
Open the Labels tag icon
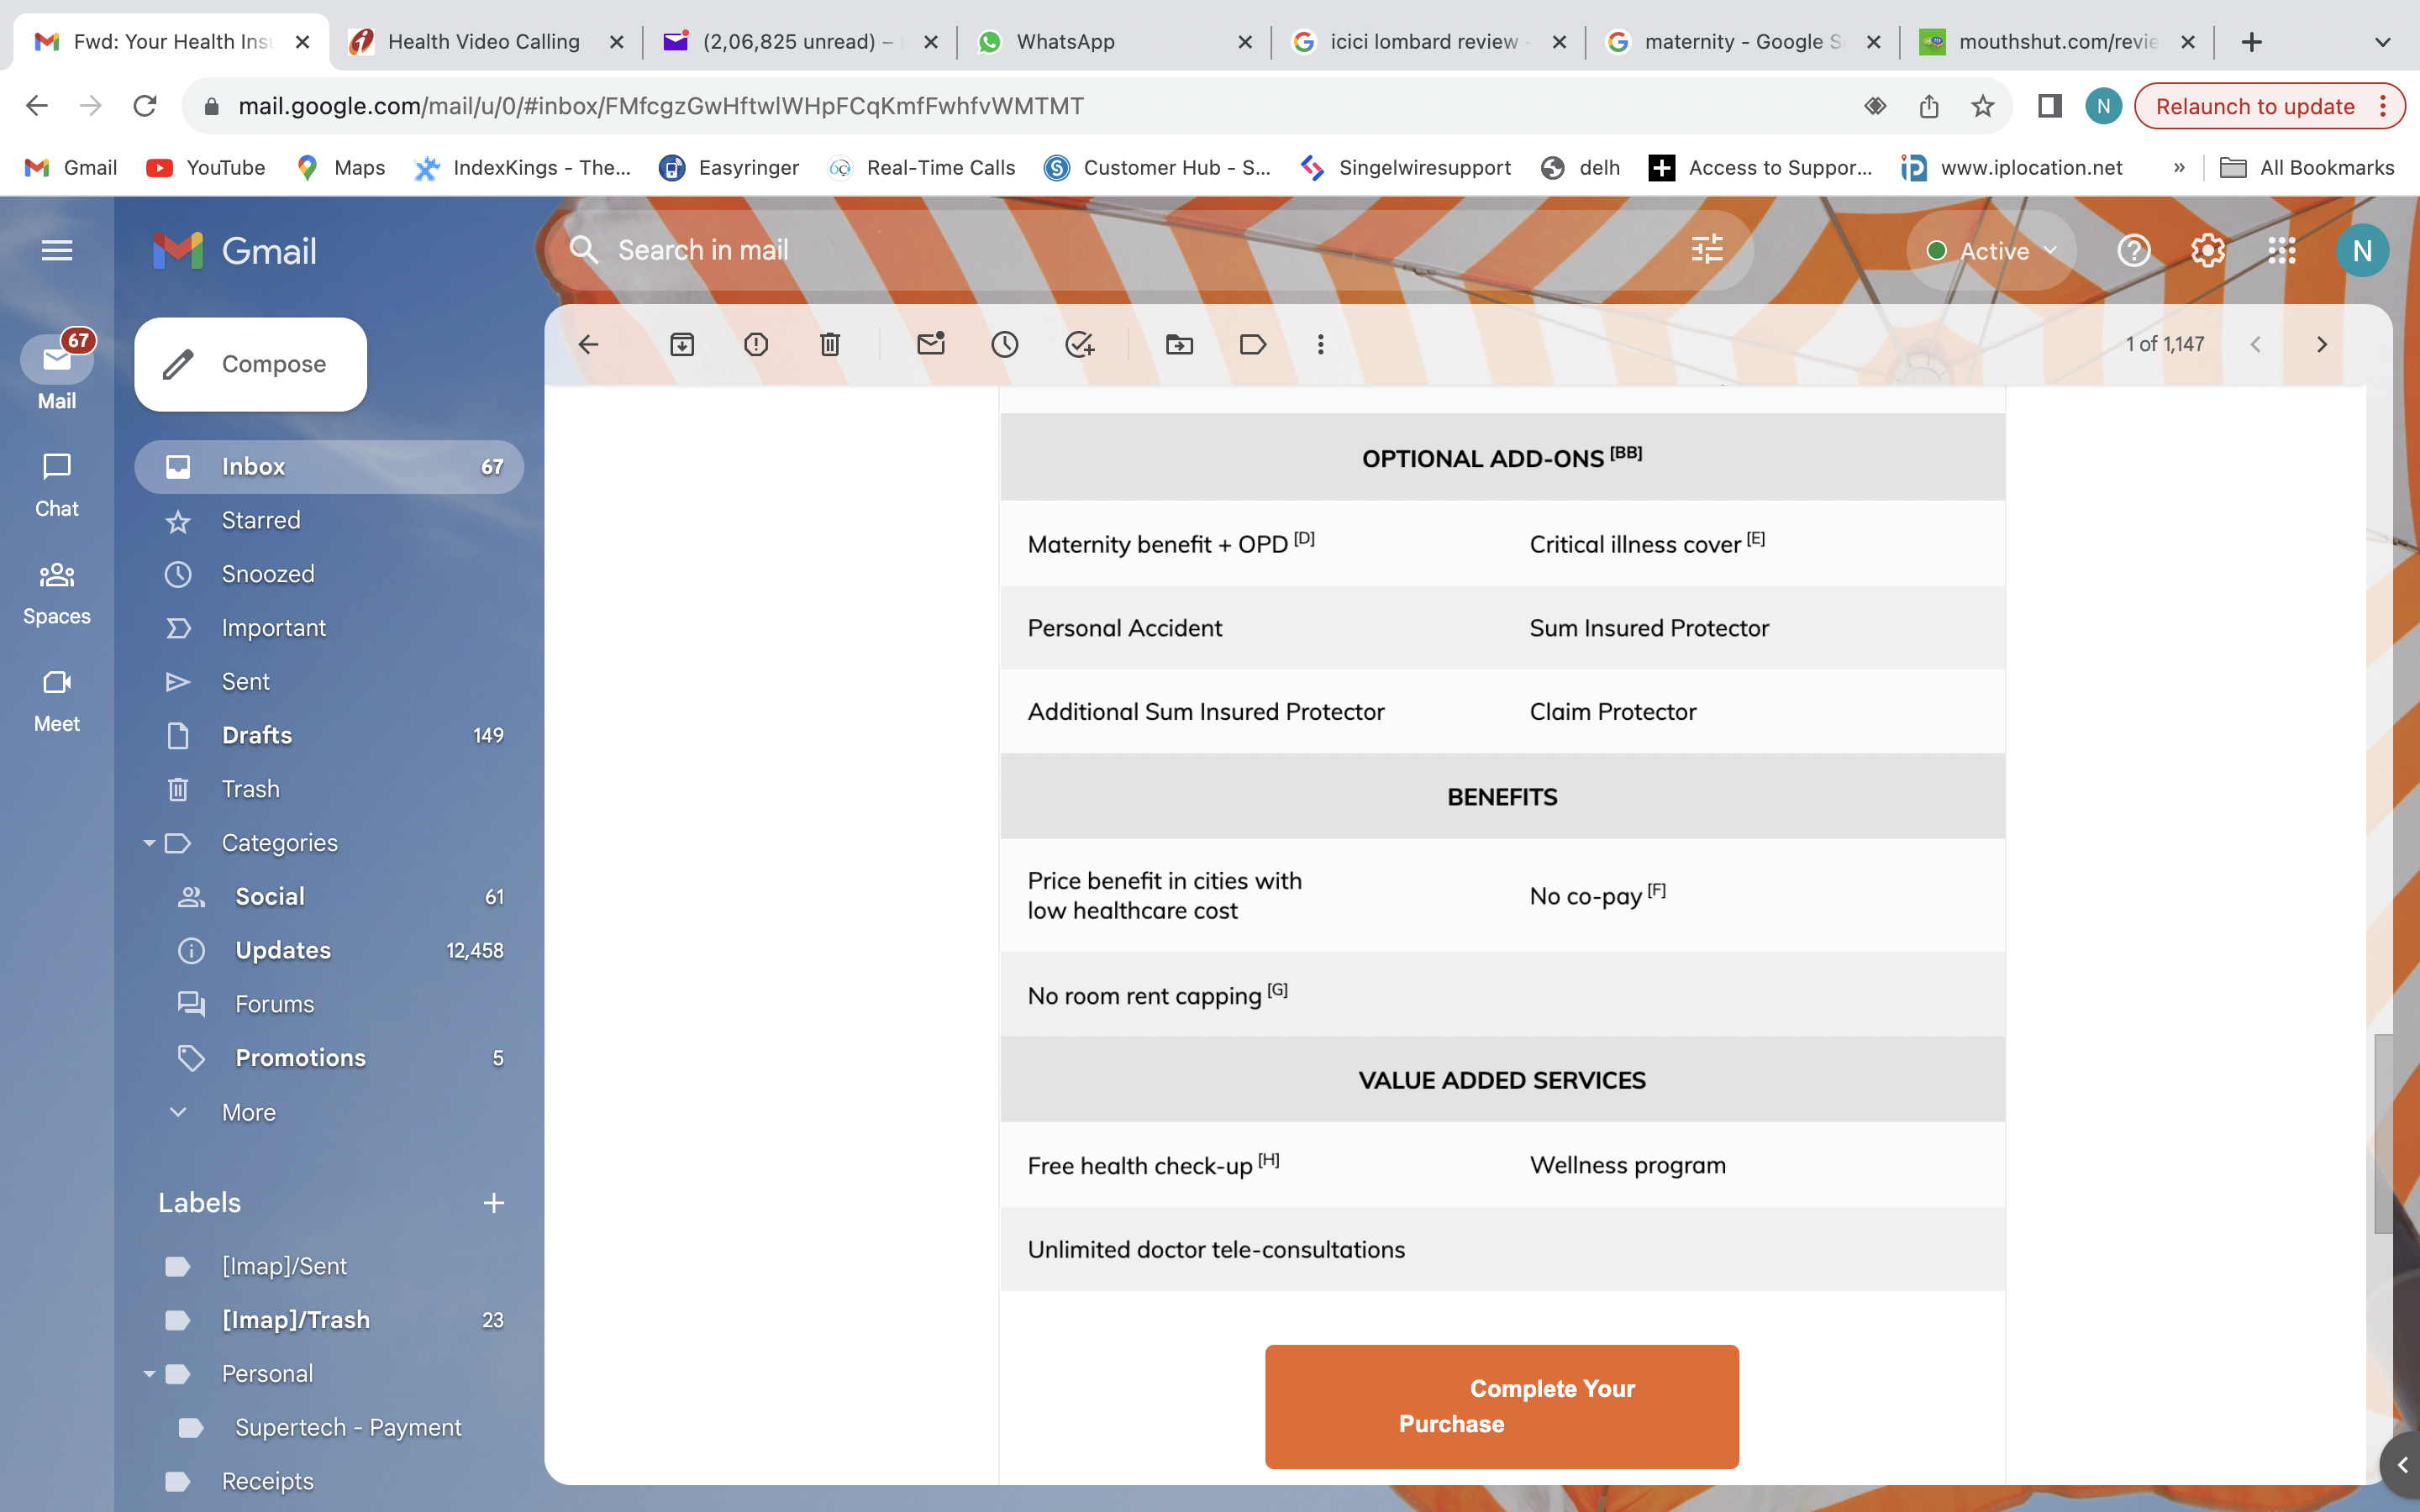(1252, 345)
